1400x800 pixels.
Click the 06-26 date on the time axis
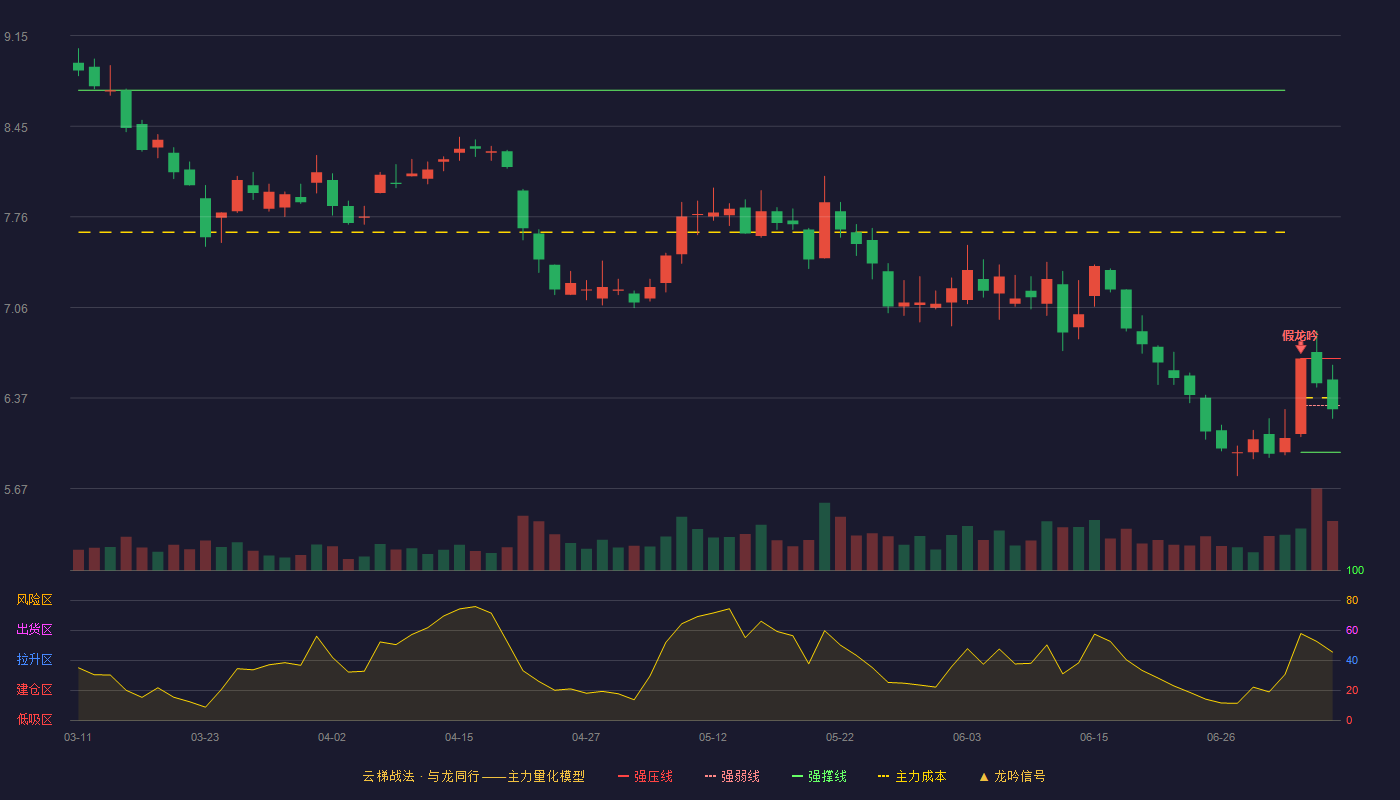[1221, 737]
